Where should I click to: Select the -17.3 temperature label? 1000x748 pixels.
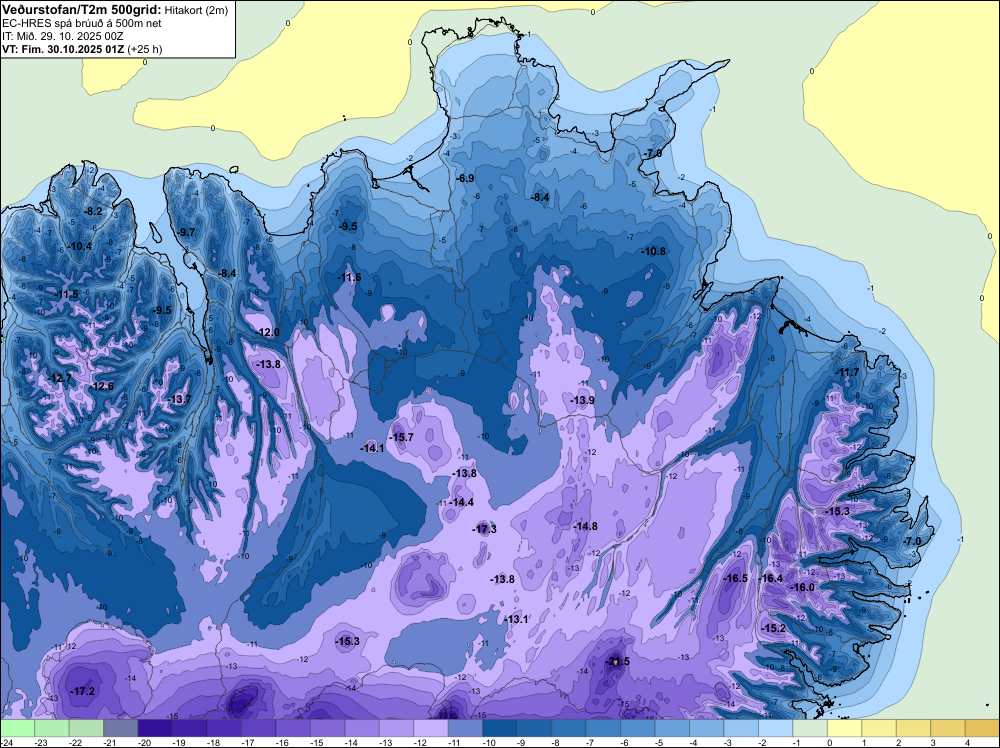(485, 529)
